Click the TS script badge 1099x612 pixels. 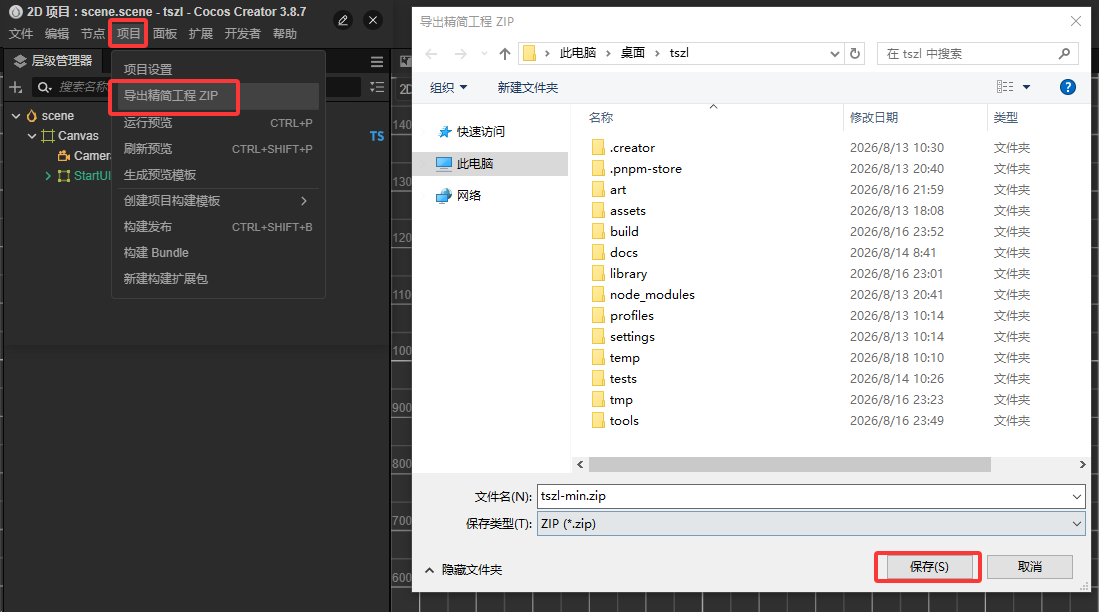coord(377,136)
